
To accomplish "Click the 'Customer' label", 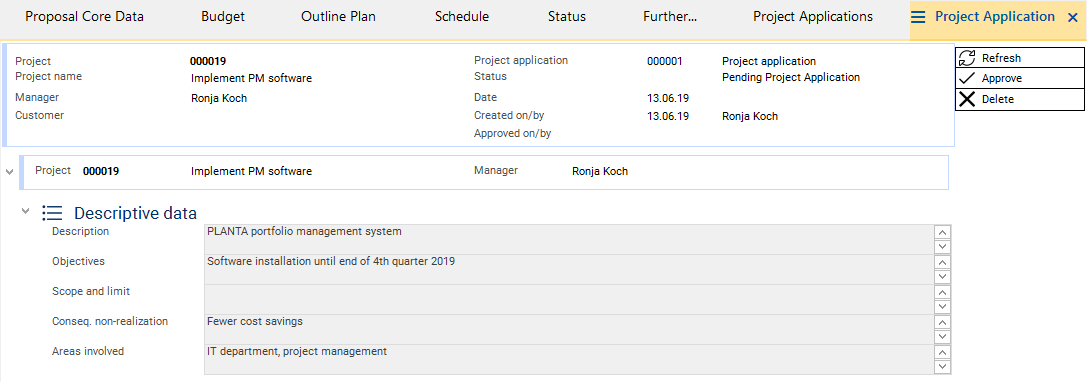I will point(40,115).
